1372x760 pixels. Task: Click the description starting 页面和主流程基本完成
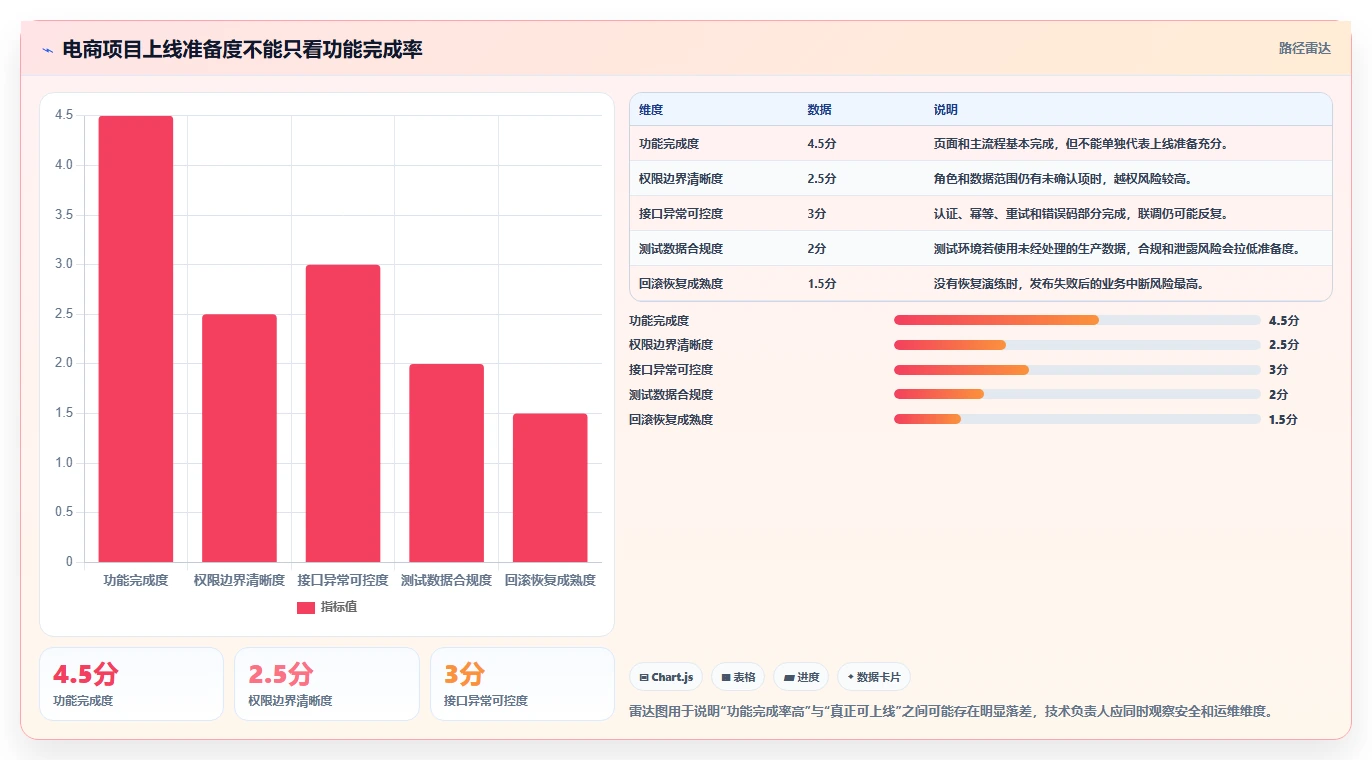click(x=1081, y=144)
